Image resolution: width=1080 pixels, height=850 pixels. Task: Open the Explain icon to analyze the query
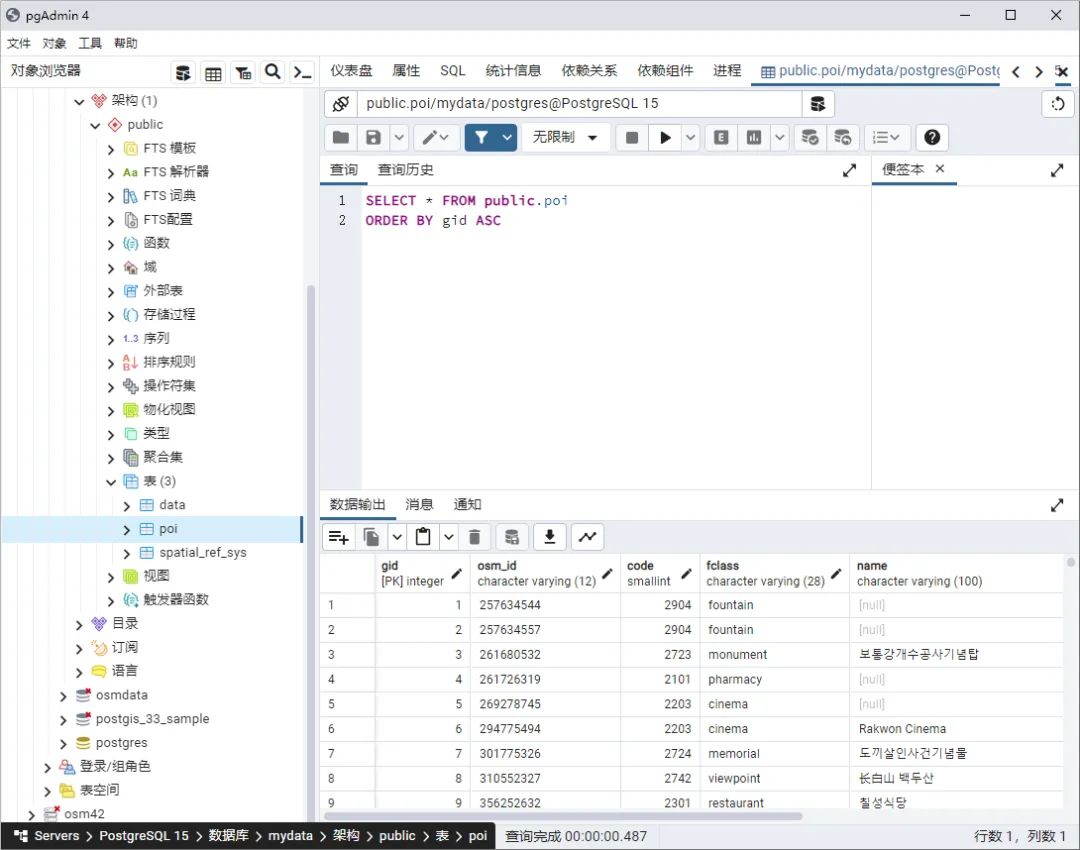[720, 137]
